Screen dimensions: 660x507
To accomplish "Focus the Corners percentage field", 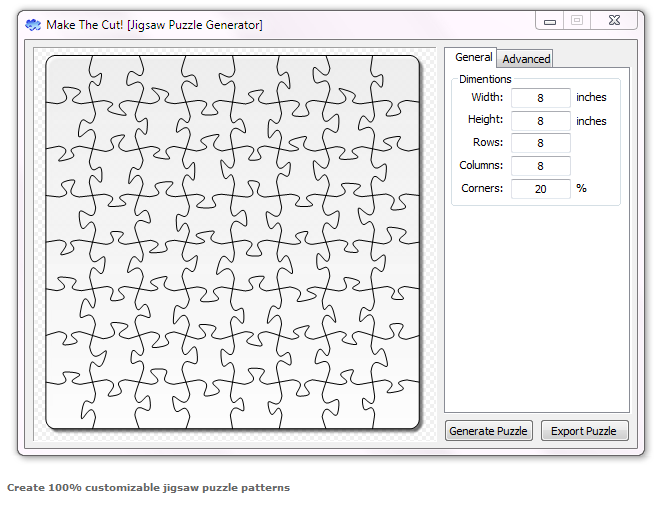I will coord(540,189).
